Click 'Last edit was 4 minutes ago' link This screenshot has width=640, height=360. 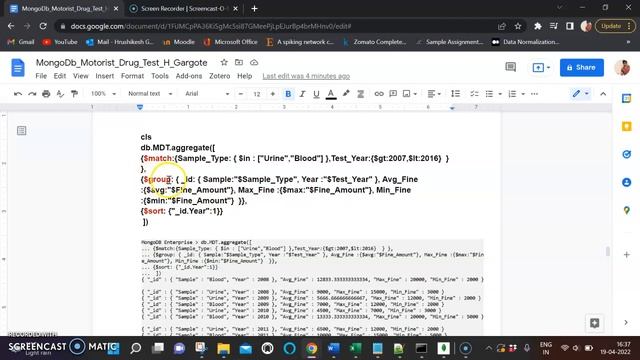tap(306, 76)
